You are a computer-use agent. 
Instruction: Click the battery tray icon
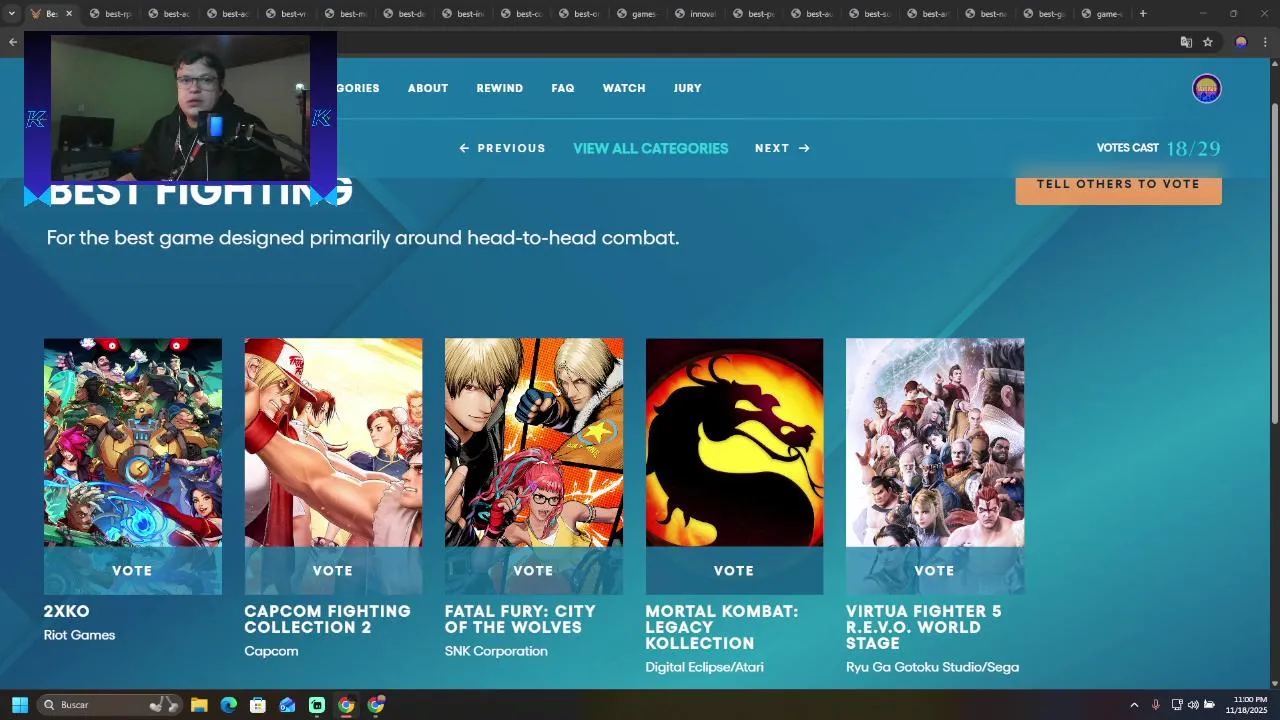coord(1209,705)
